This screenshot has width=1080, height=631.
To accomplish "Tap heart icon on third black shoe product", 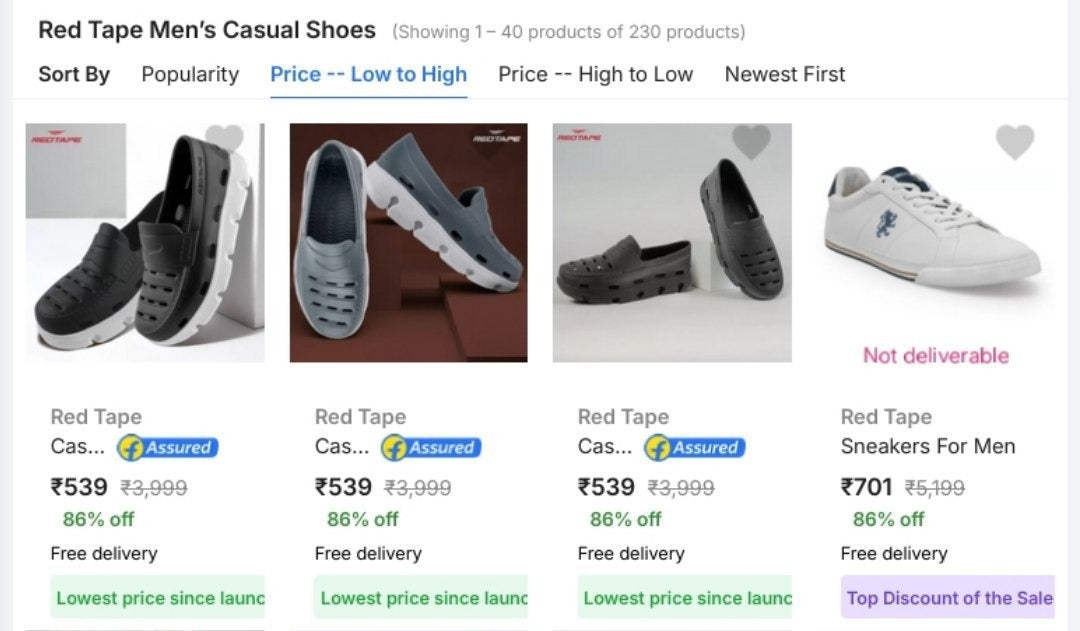I will (x=751, y=141).
